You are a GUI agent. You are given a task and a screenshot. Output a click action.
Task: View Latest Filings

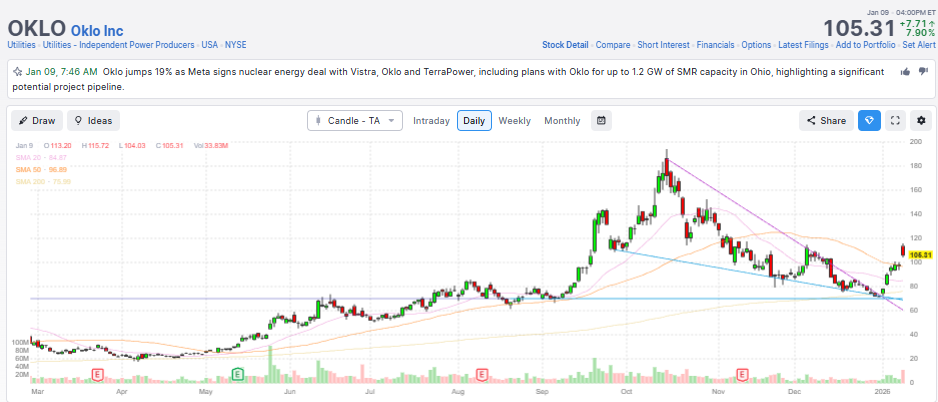[803, 45]
